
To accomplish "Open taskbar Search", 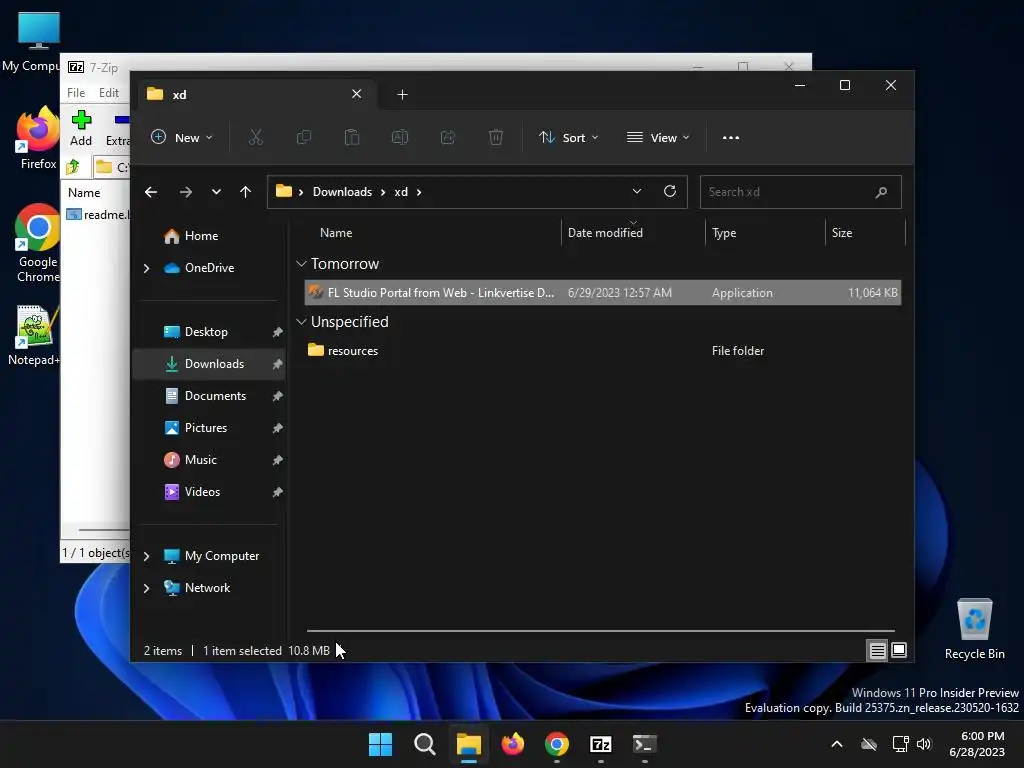I will pos(424,744).
